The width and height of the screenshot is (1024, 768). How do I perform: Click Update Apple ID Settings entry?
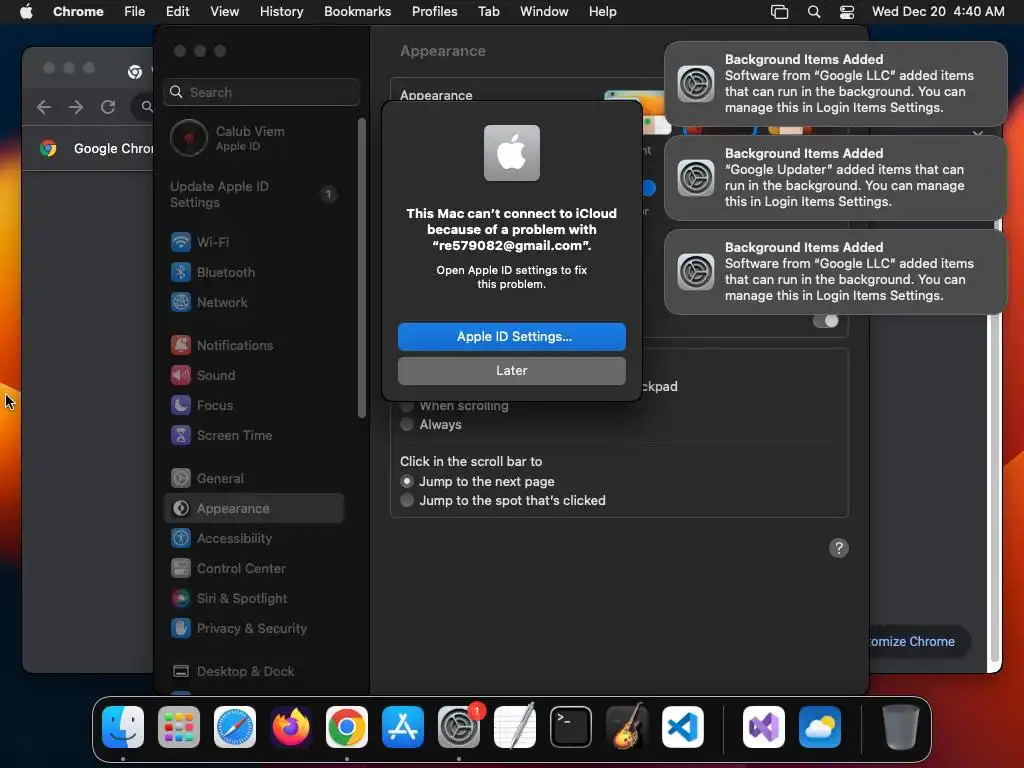pyautogui.click(x=254, y=195)
